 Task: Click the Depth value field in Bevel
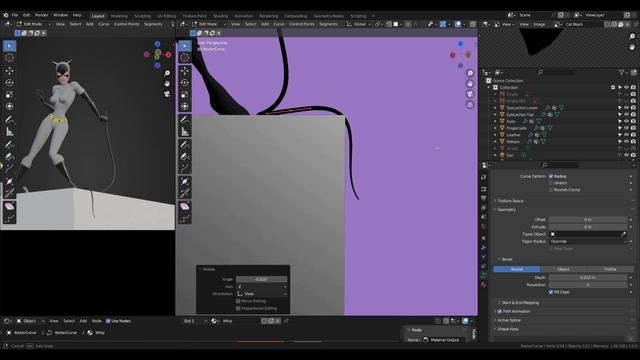coord(588,278)
